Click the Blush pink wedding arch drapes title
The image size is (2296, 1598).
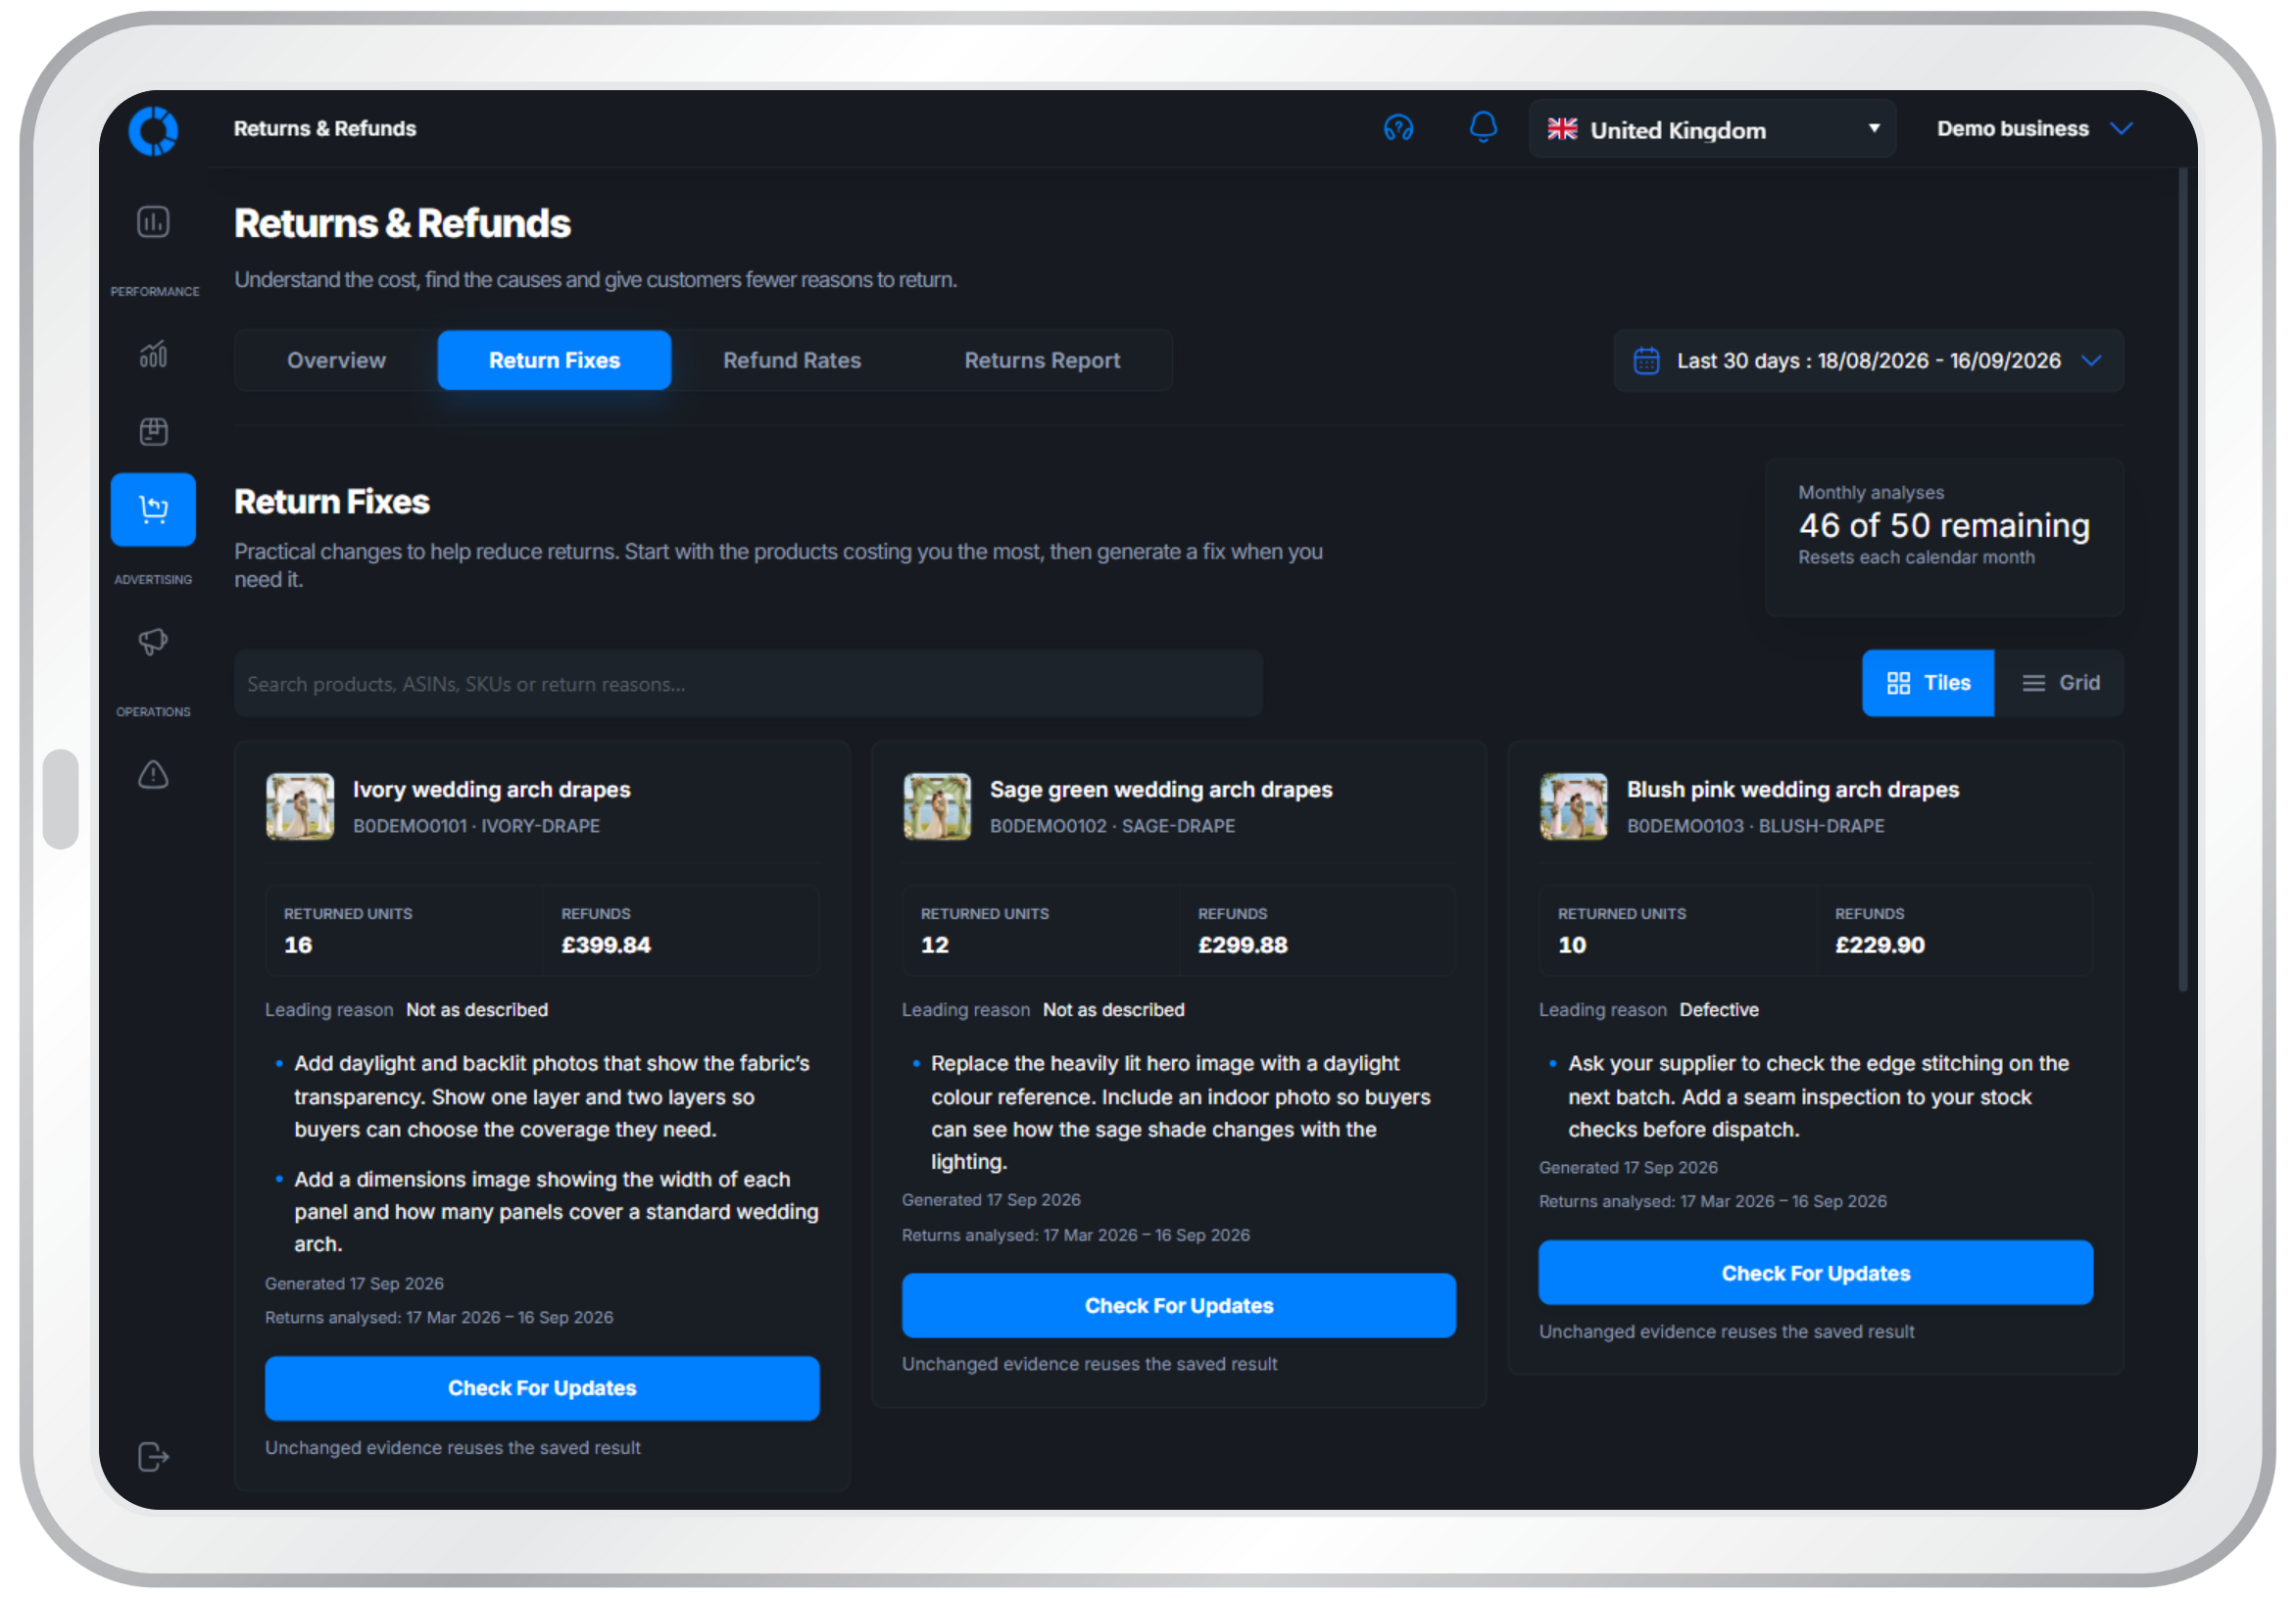point(1792,790)
